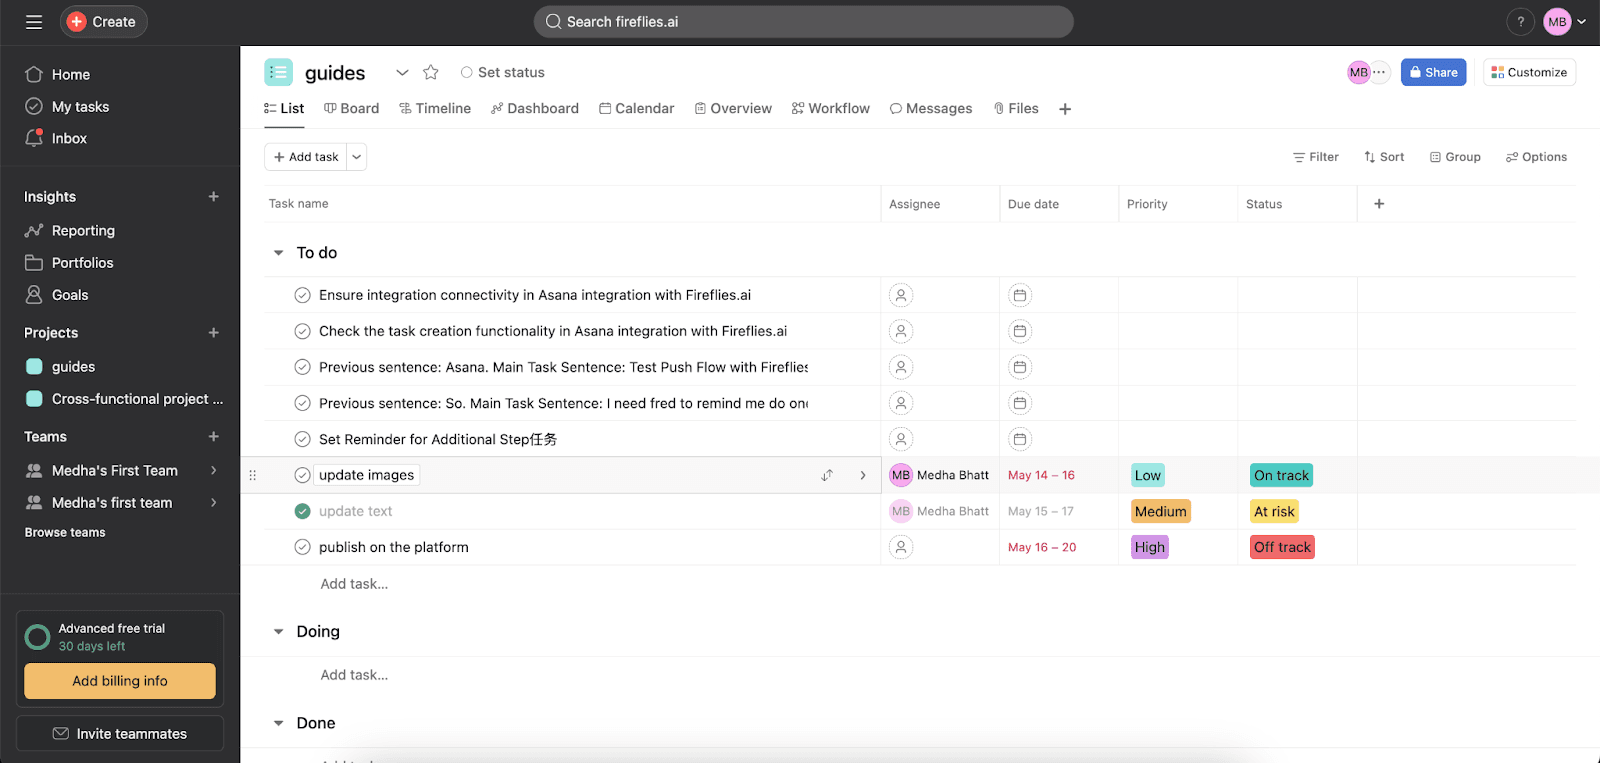Viewport: 1600px width, 763px height.
Task: Expand Medha's First Team chevron
Action: [x=213, y=471]
